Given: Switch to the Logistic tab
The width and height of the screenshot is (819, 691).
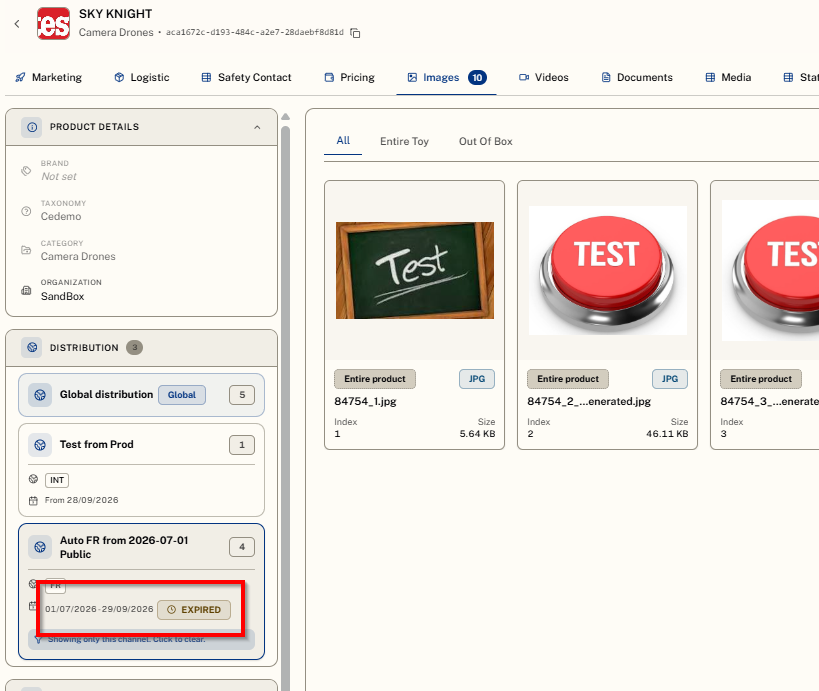Looking at the screenshot, I should point(142,77).
